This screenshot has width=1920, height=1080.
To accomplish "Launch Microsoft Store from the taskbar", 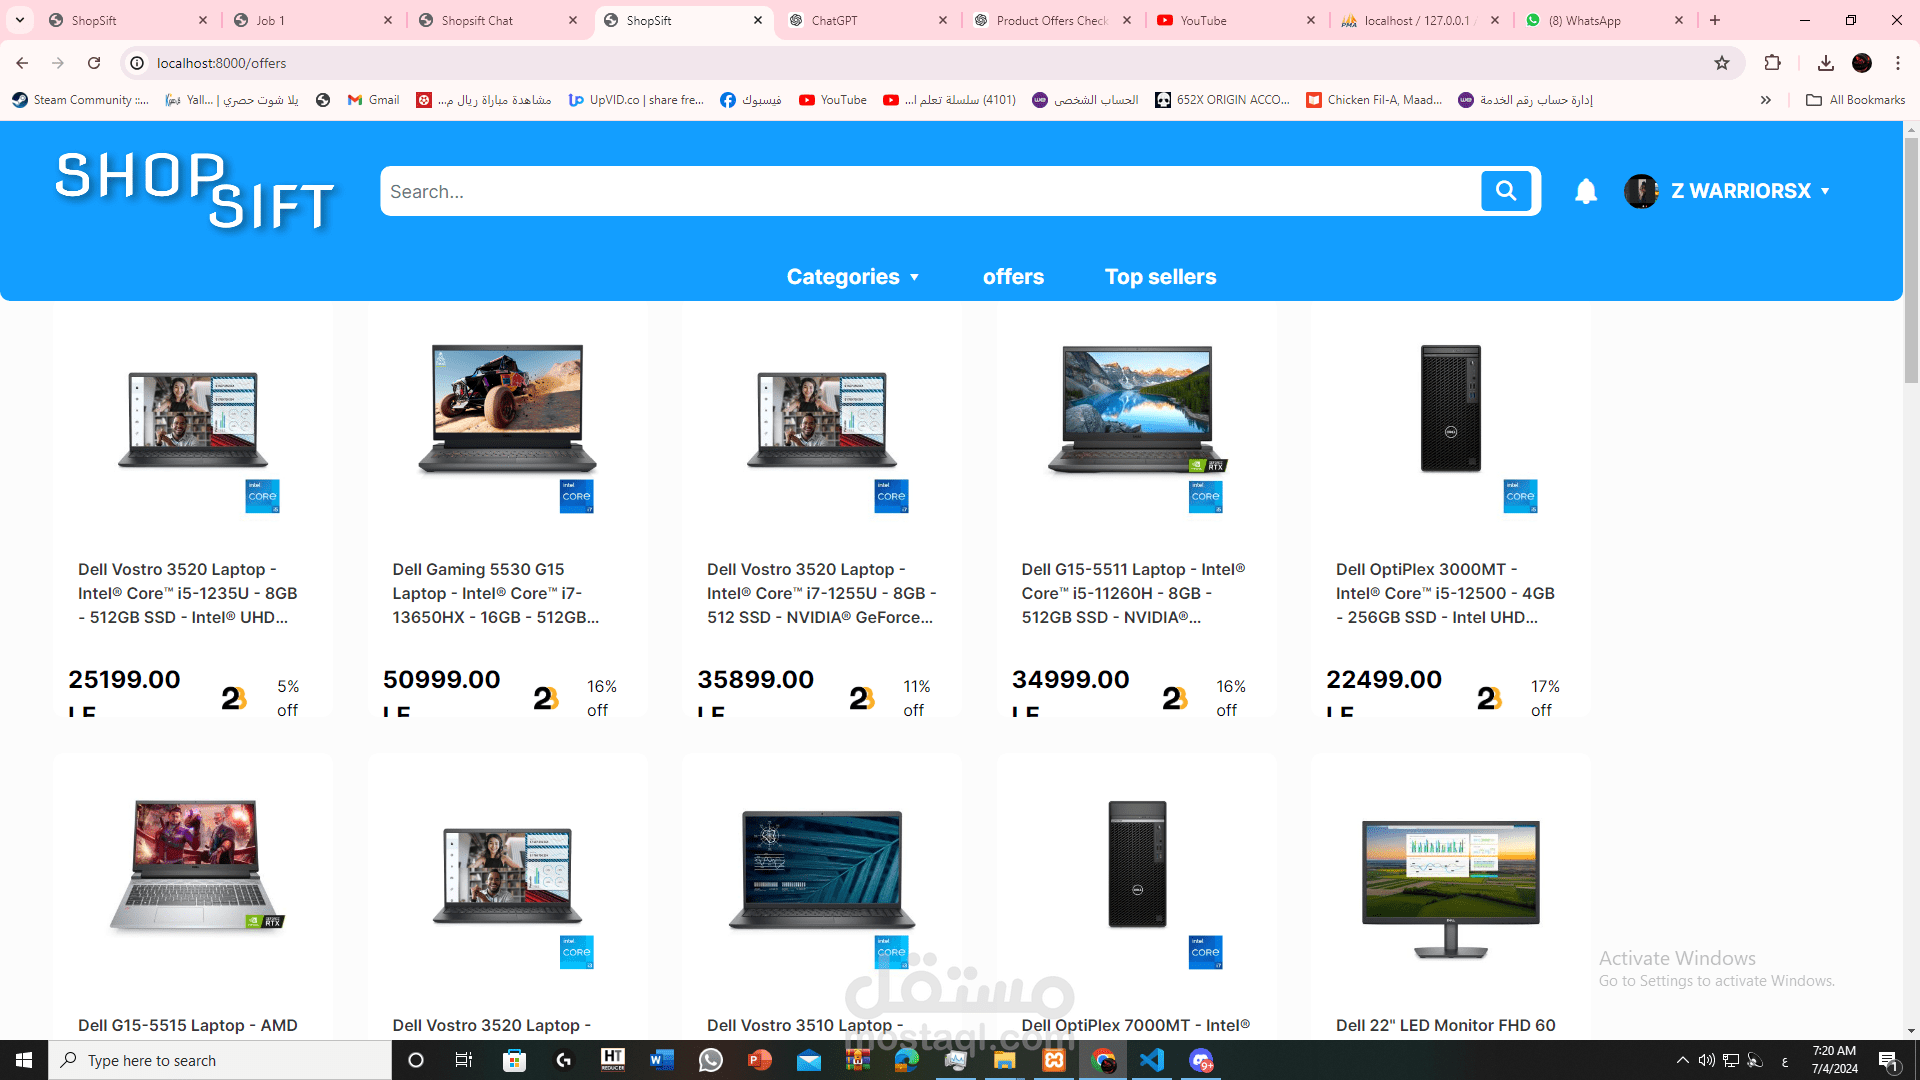I will point(514,1060).
